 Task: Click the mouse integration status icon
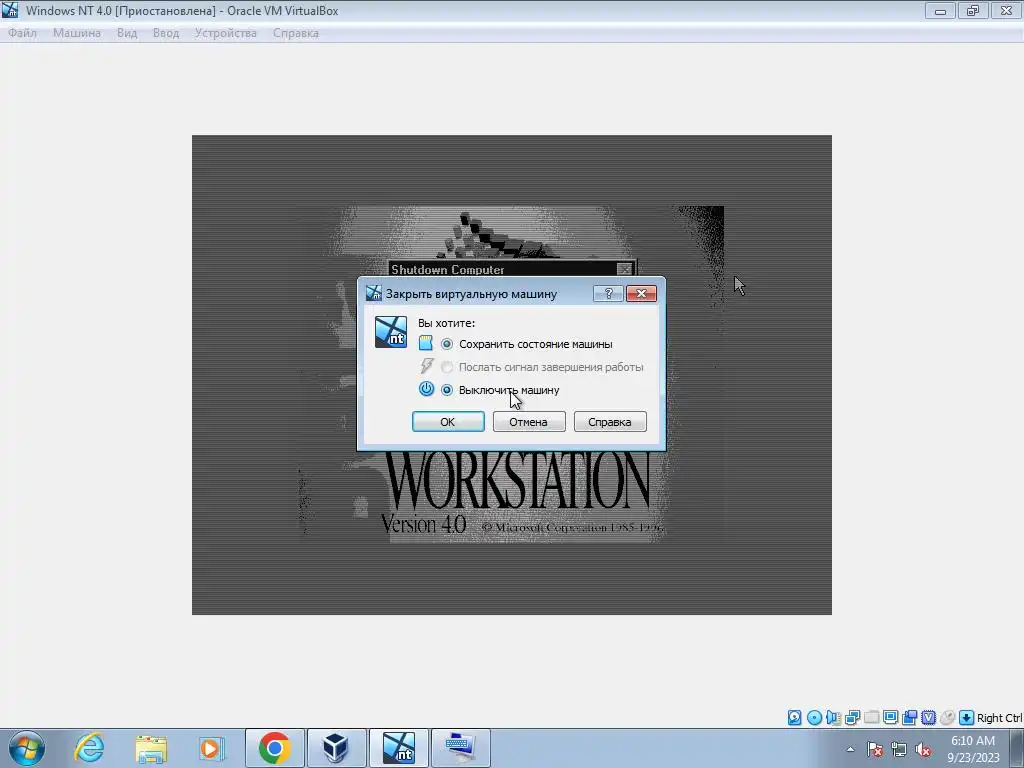pyautogui.click(x=947, y=718)
